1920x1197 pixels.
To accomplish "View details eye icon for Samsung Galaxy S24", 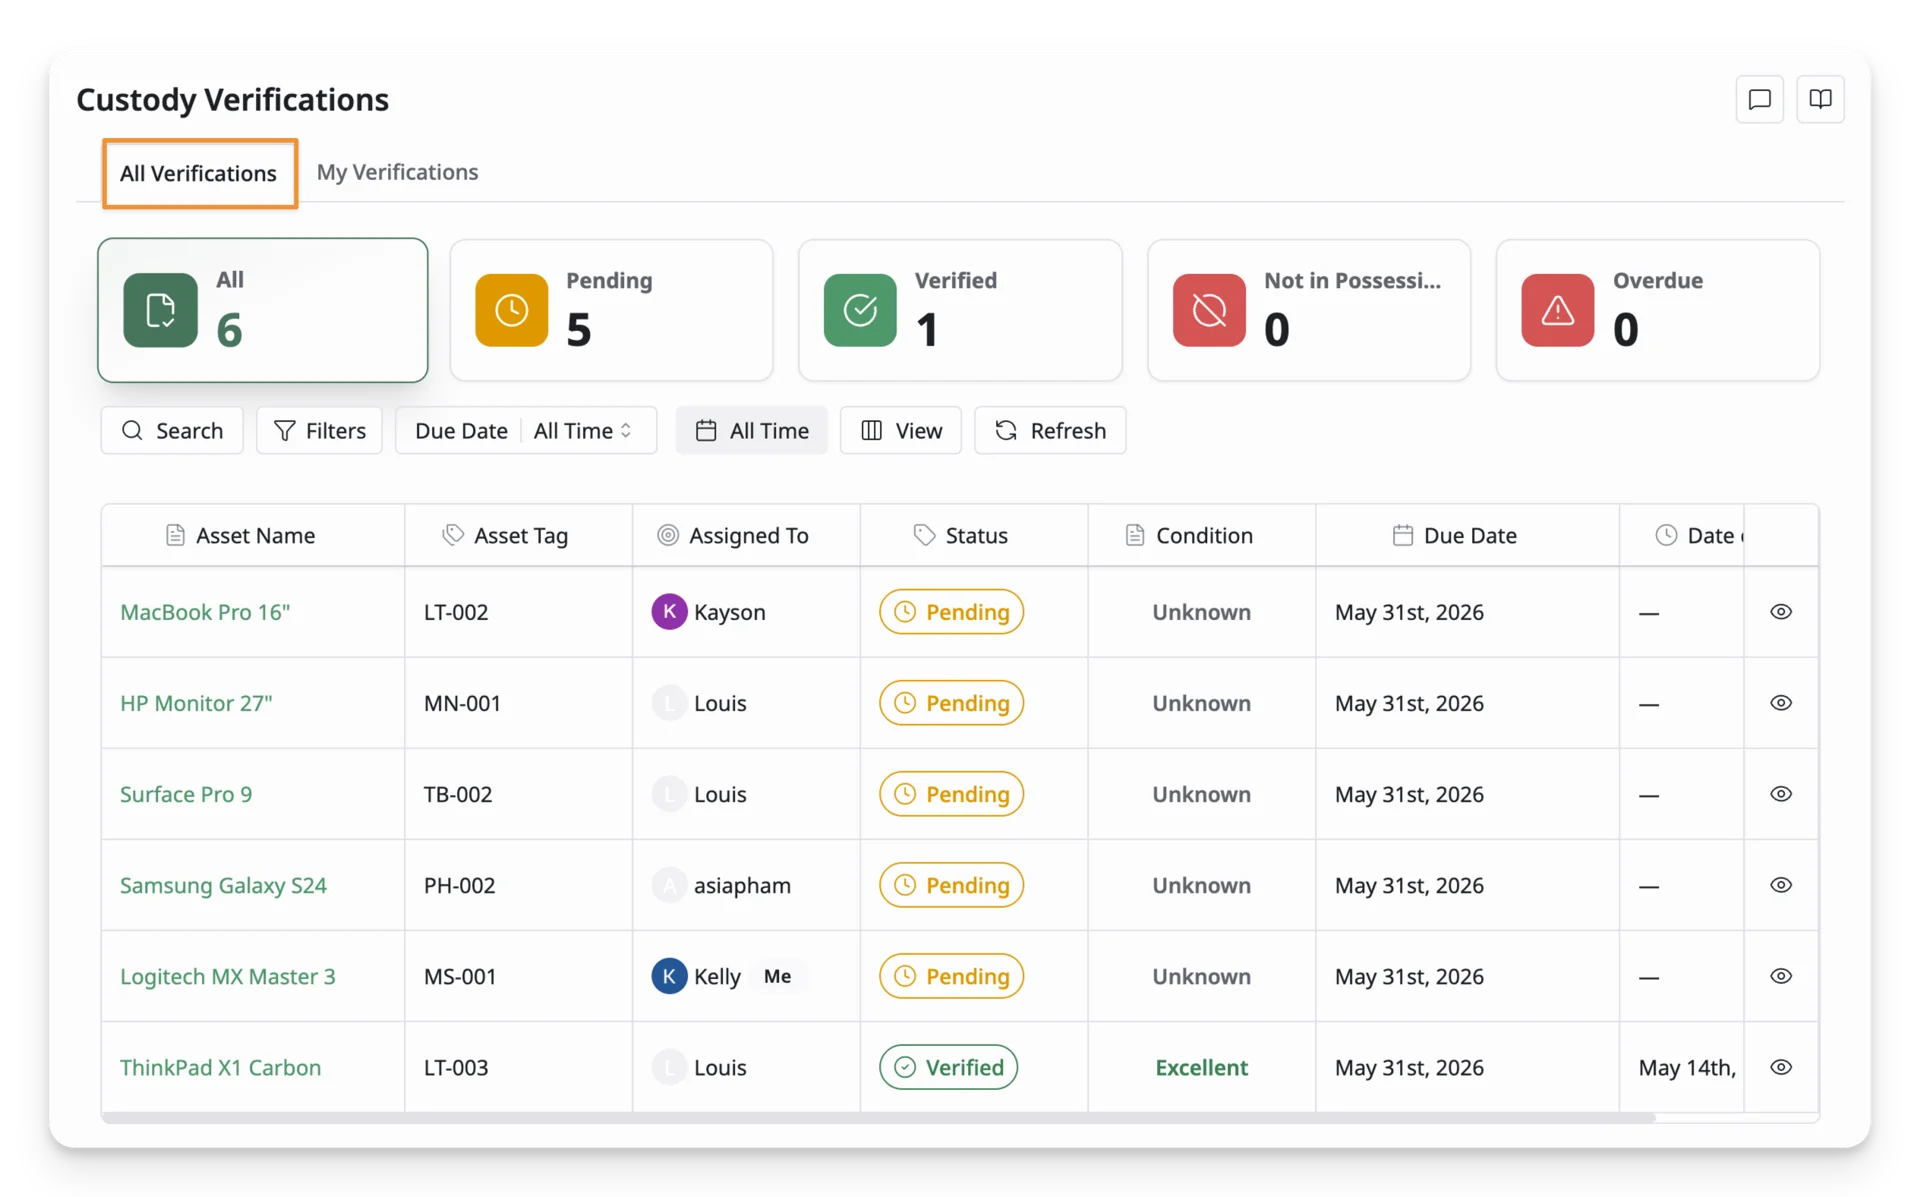I will click(x=1780, y=884).
